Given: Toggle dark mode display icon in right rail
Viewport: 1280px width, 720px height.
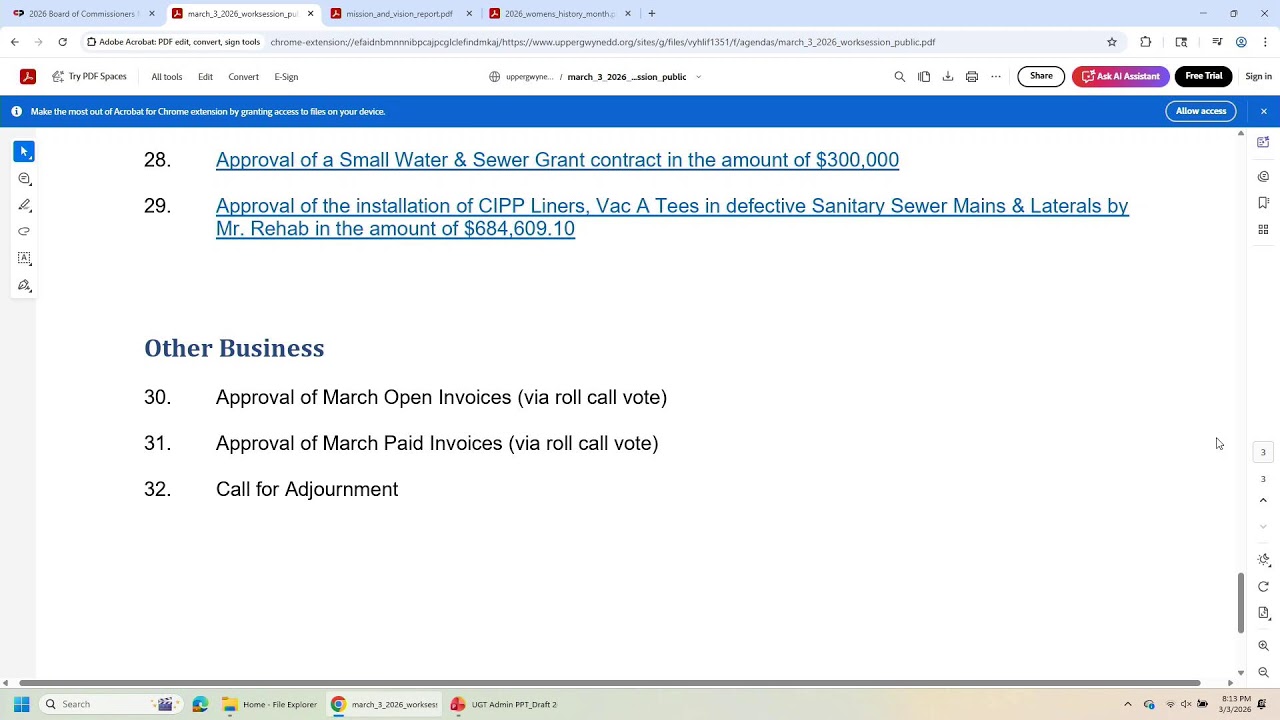Looking at the screenshot, I should (1263, 560).
